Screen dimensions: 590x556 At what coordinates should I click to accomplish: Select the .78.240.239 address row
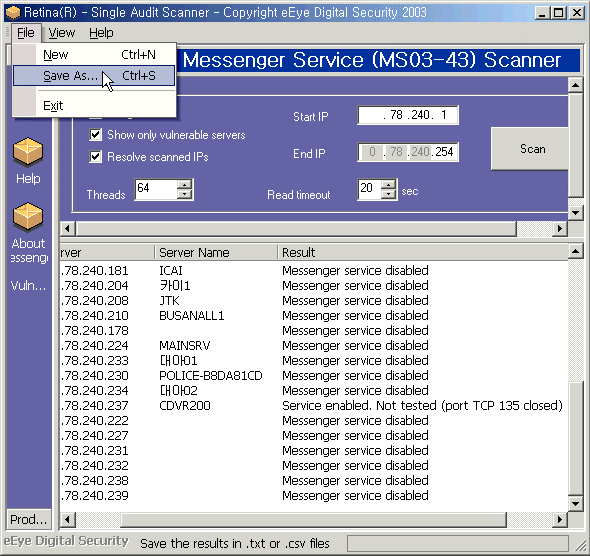point(314,496)
